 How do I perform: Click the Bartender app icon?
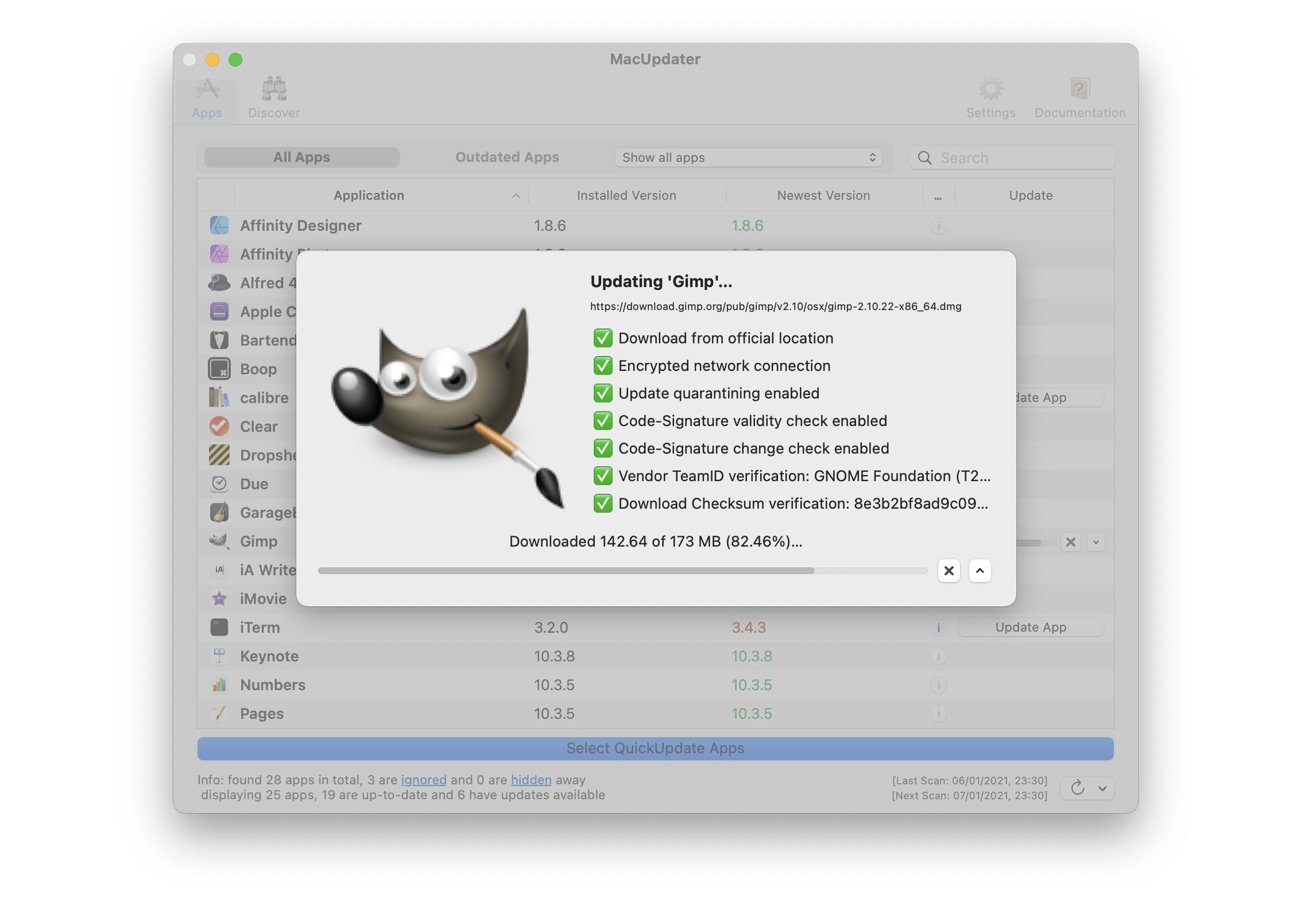point(219,340)
